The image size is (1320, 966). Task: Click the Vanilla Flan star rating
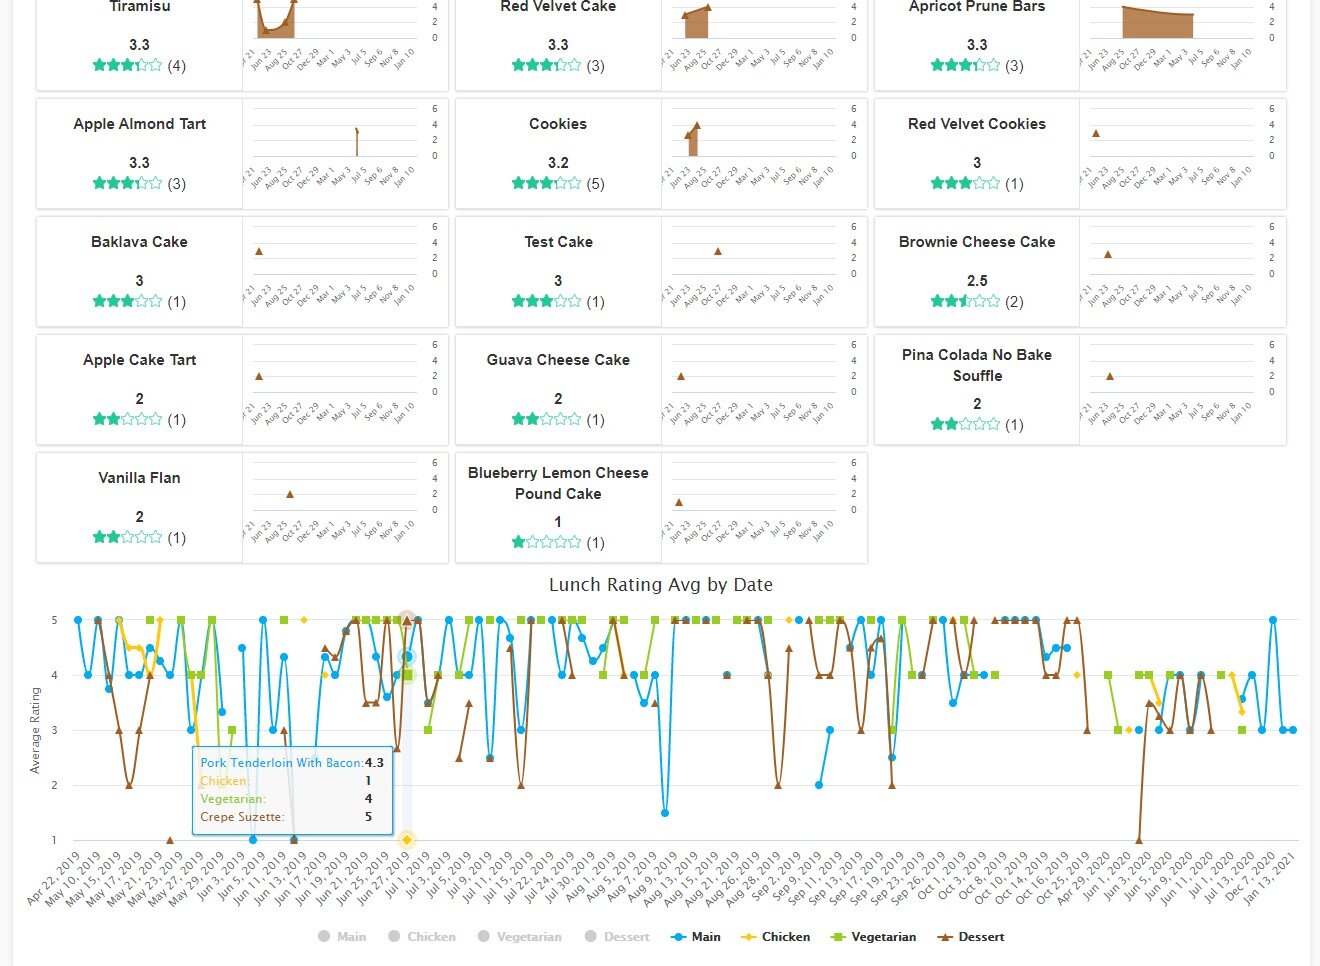tap(127, 537)
